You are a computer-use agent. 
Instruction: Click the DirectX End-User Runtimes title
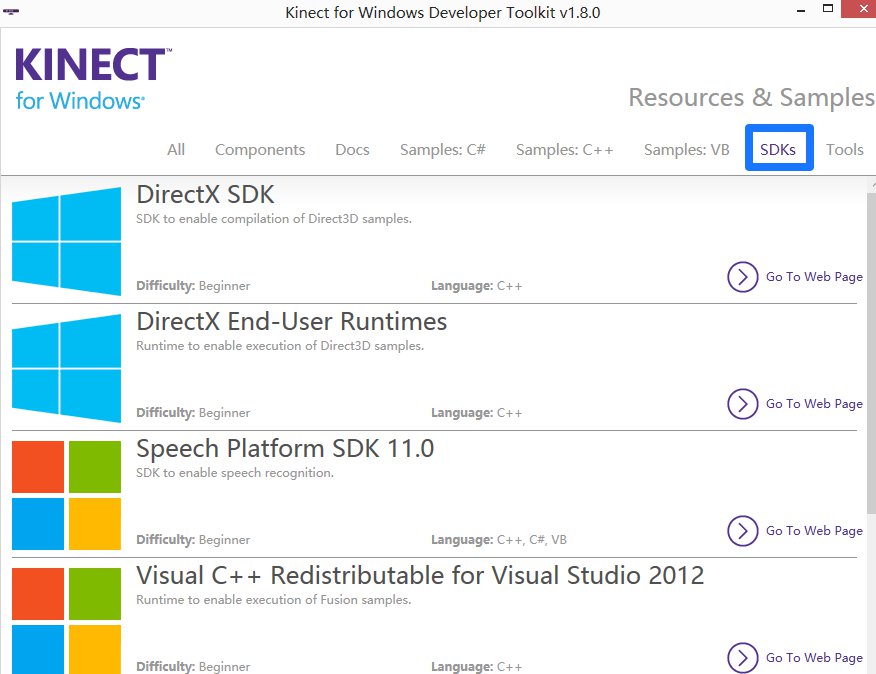click(292, 321)
